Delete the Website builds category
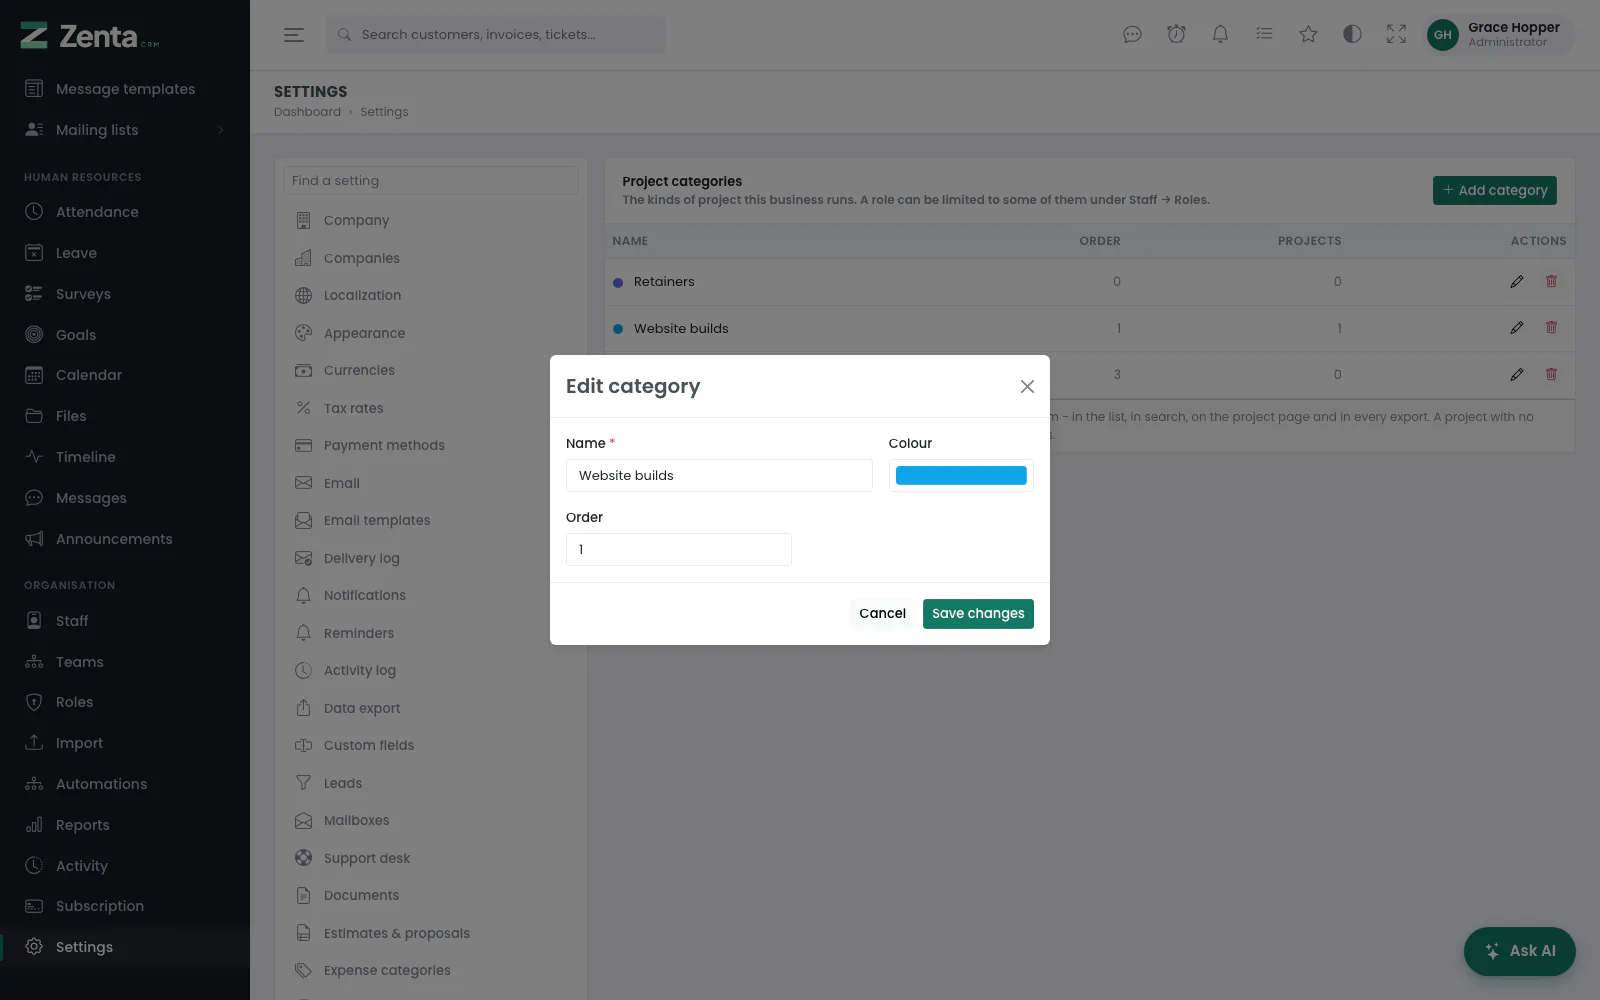This screenshot has height=1000, width=1600. (x=1551, y=327)
